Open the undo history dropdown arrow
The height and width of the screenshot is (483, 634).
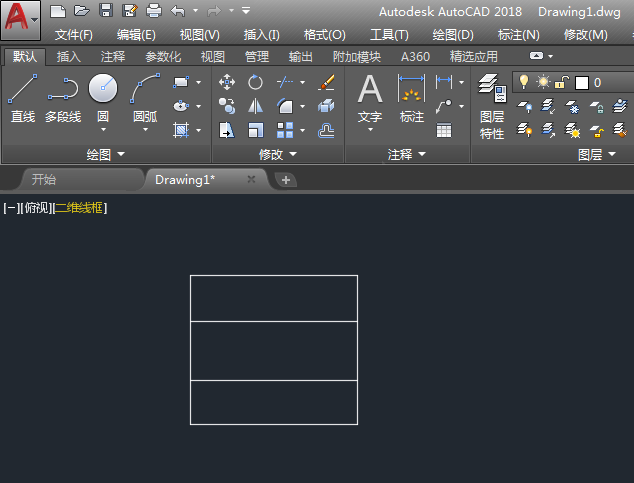(195, 11)
